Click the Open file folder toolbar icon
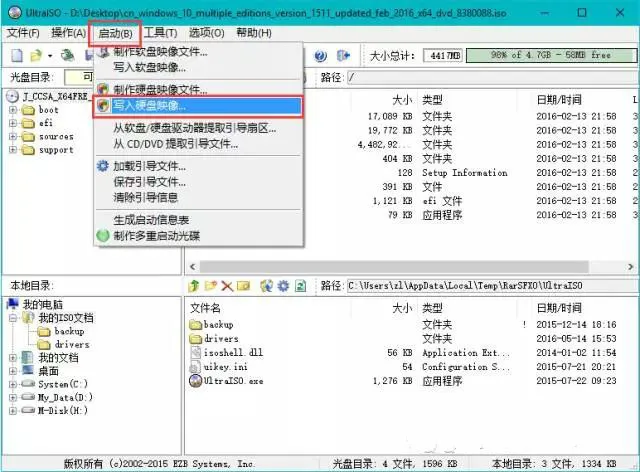 click(36, 55)
